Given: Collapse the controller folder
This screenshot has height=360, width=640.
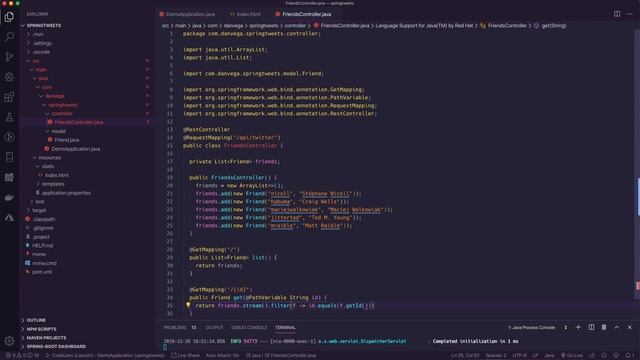Looking at the screenshot, I should coord(61,113).
